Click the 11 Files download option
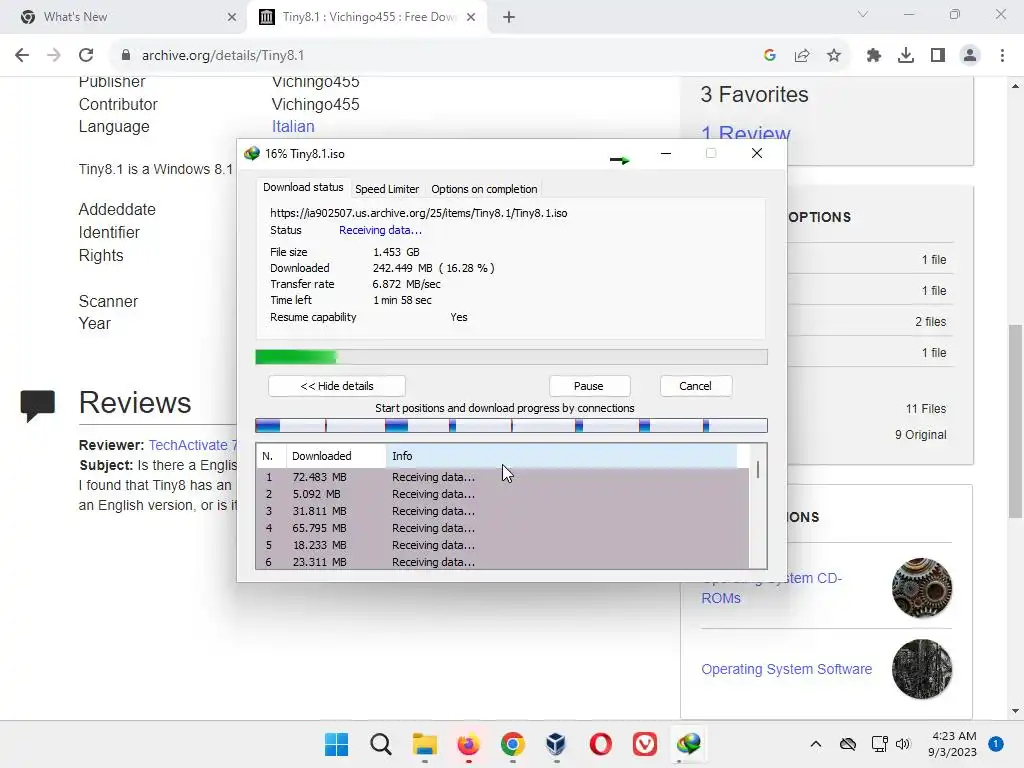The image size is (1024, 768). tap(925, 409)
